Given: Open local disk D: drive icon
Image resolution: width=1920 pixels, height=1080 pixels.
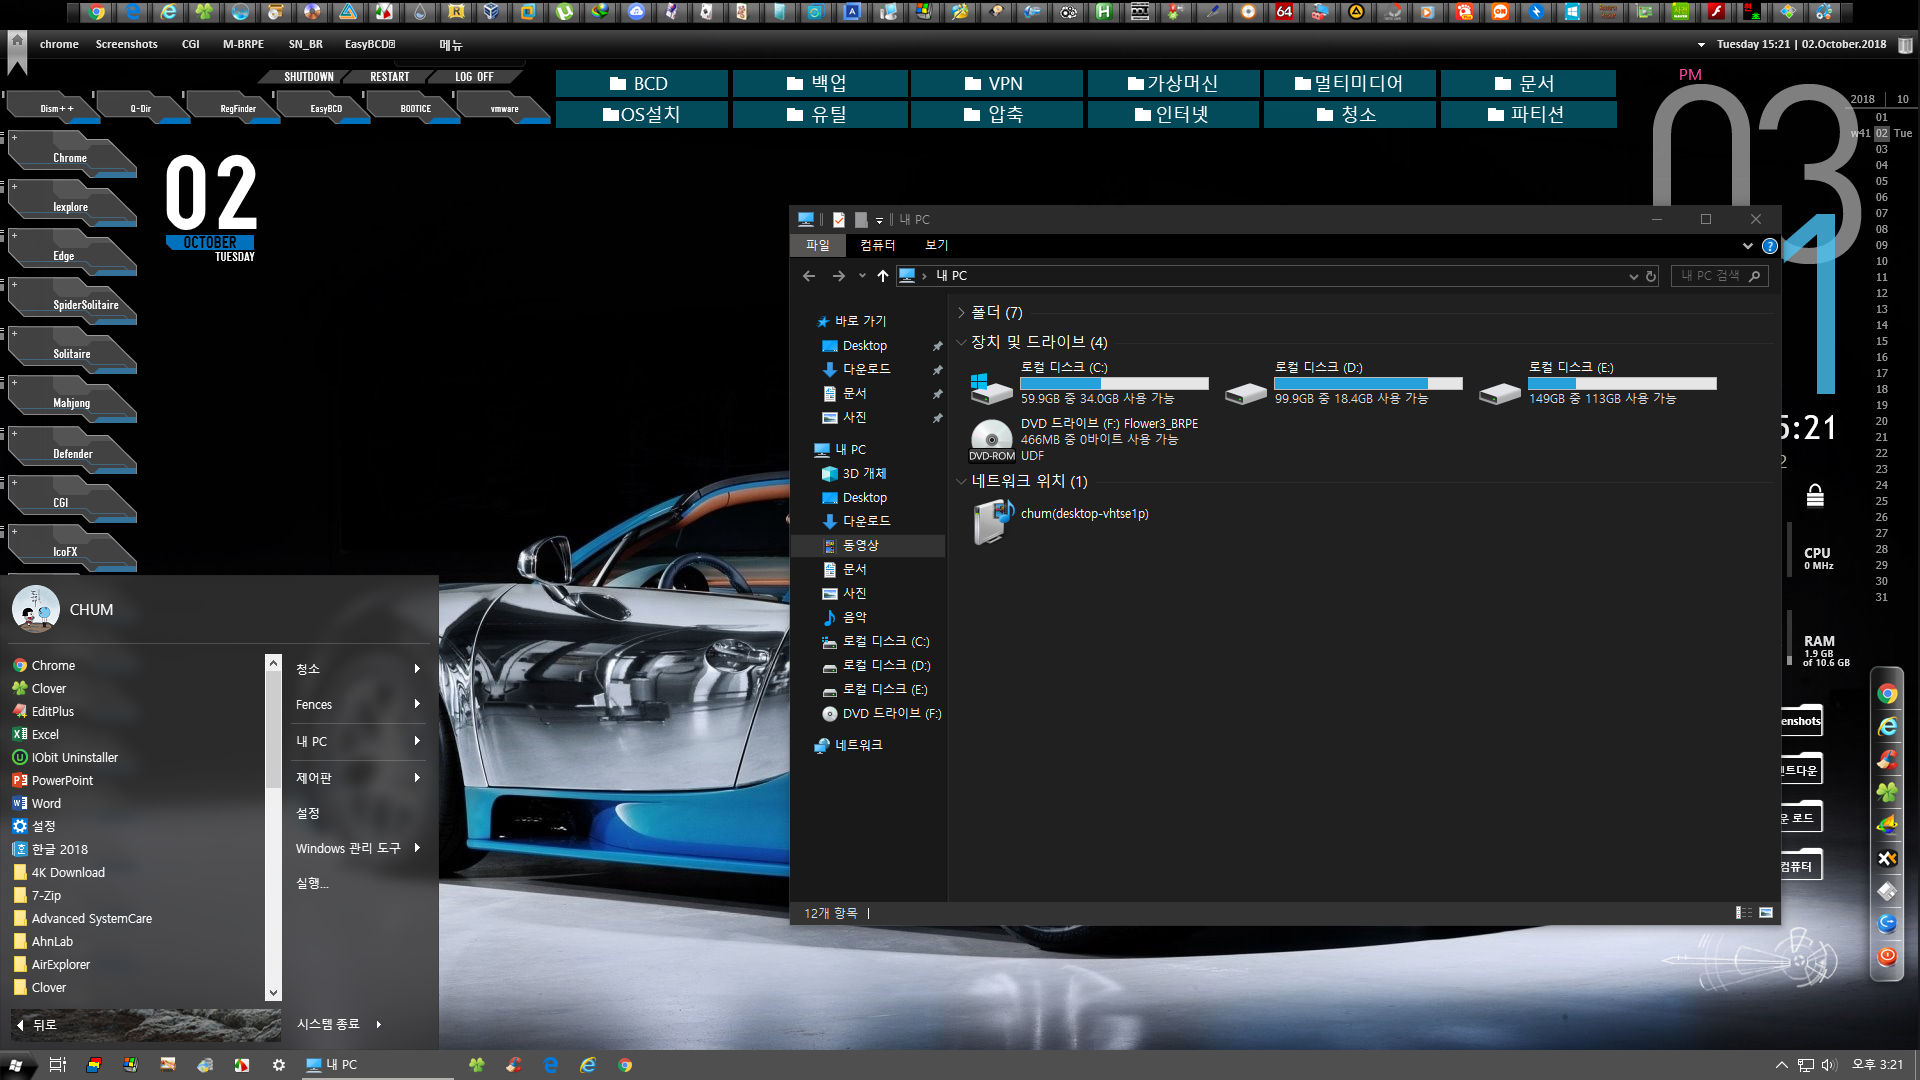Looking at the screenshot, I should (x=1245, y=392).
